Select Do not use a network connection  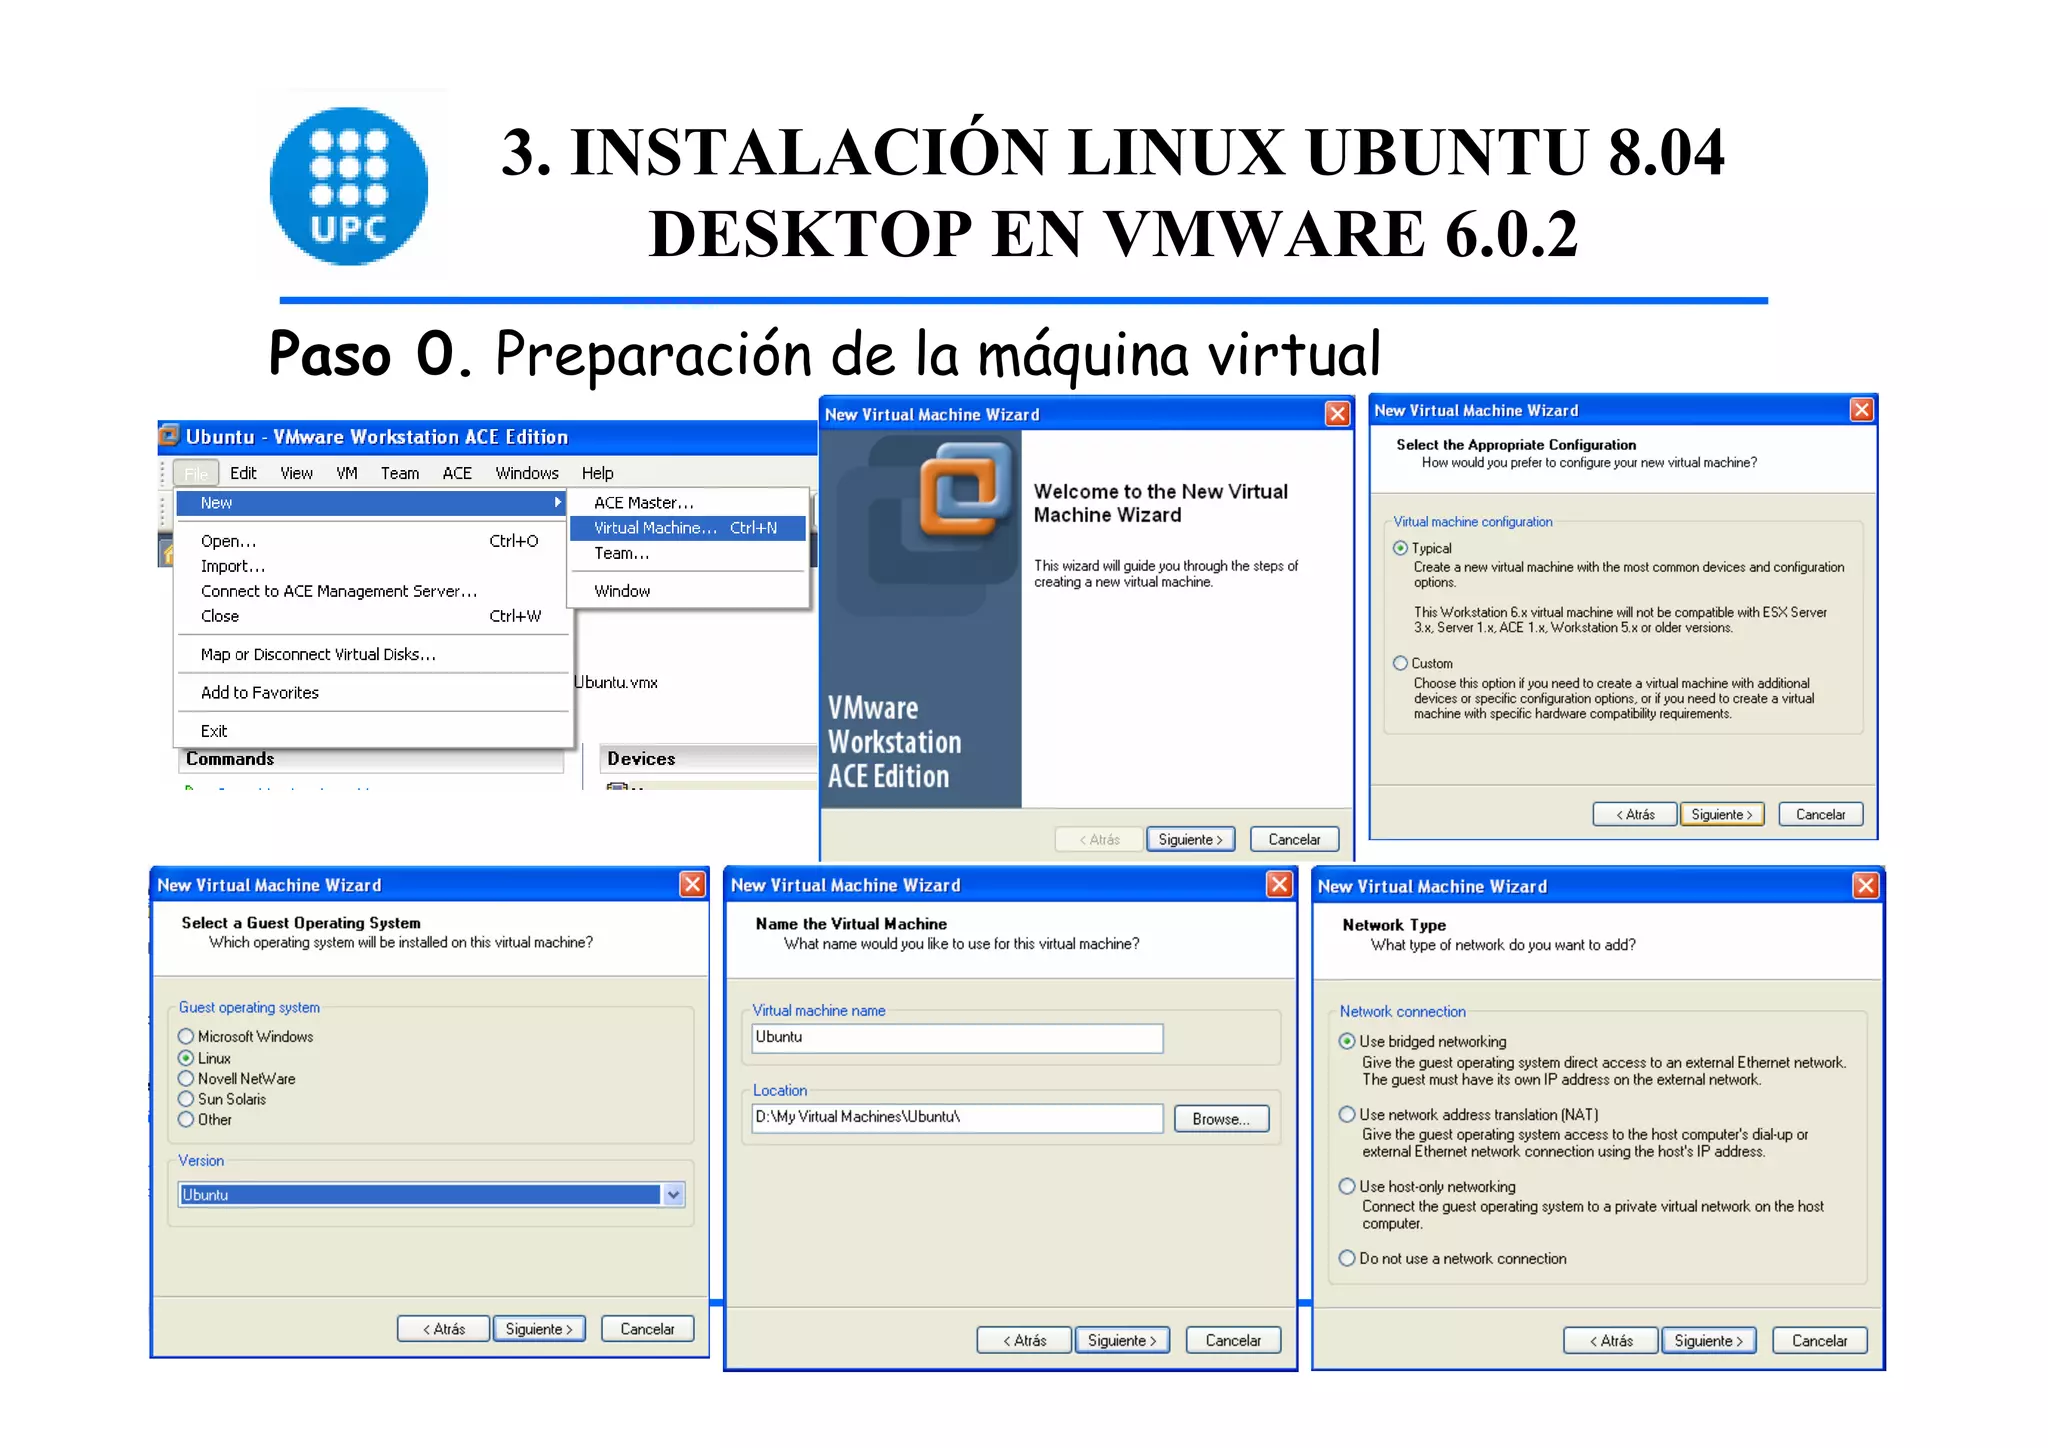[1347, 1258]
